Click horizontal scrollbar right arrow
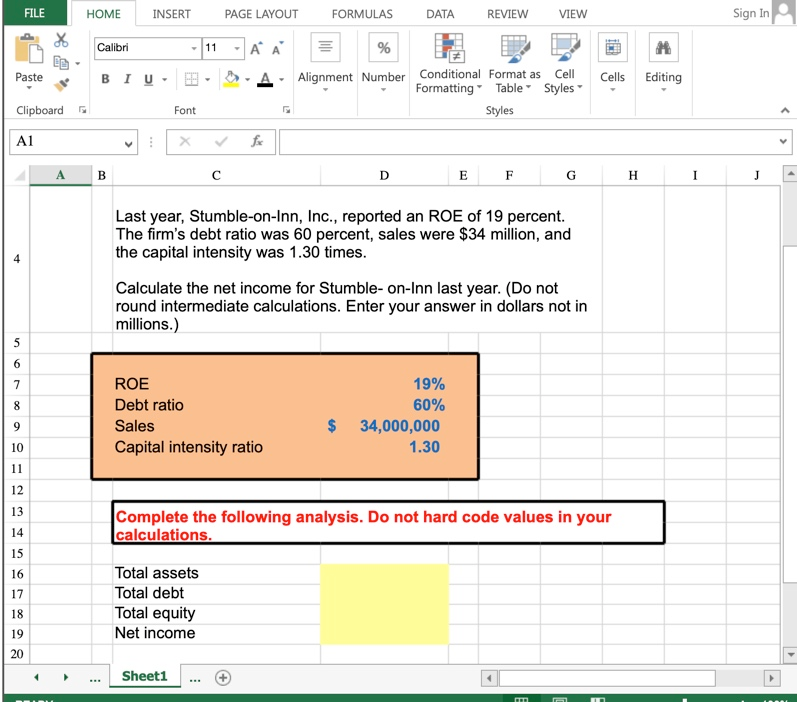797x702 pixels. point(772,678)
